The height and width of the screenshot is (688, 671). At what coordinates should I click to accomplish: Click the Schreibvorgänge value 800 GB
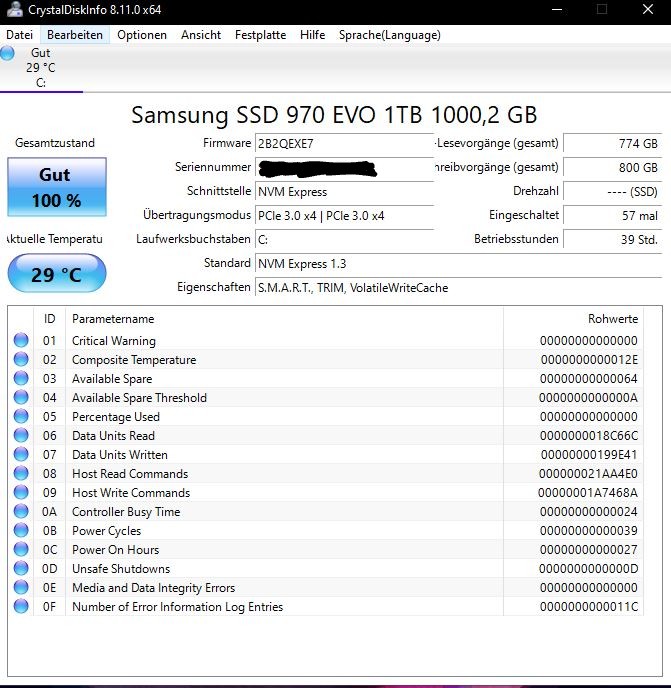[612, 168]
